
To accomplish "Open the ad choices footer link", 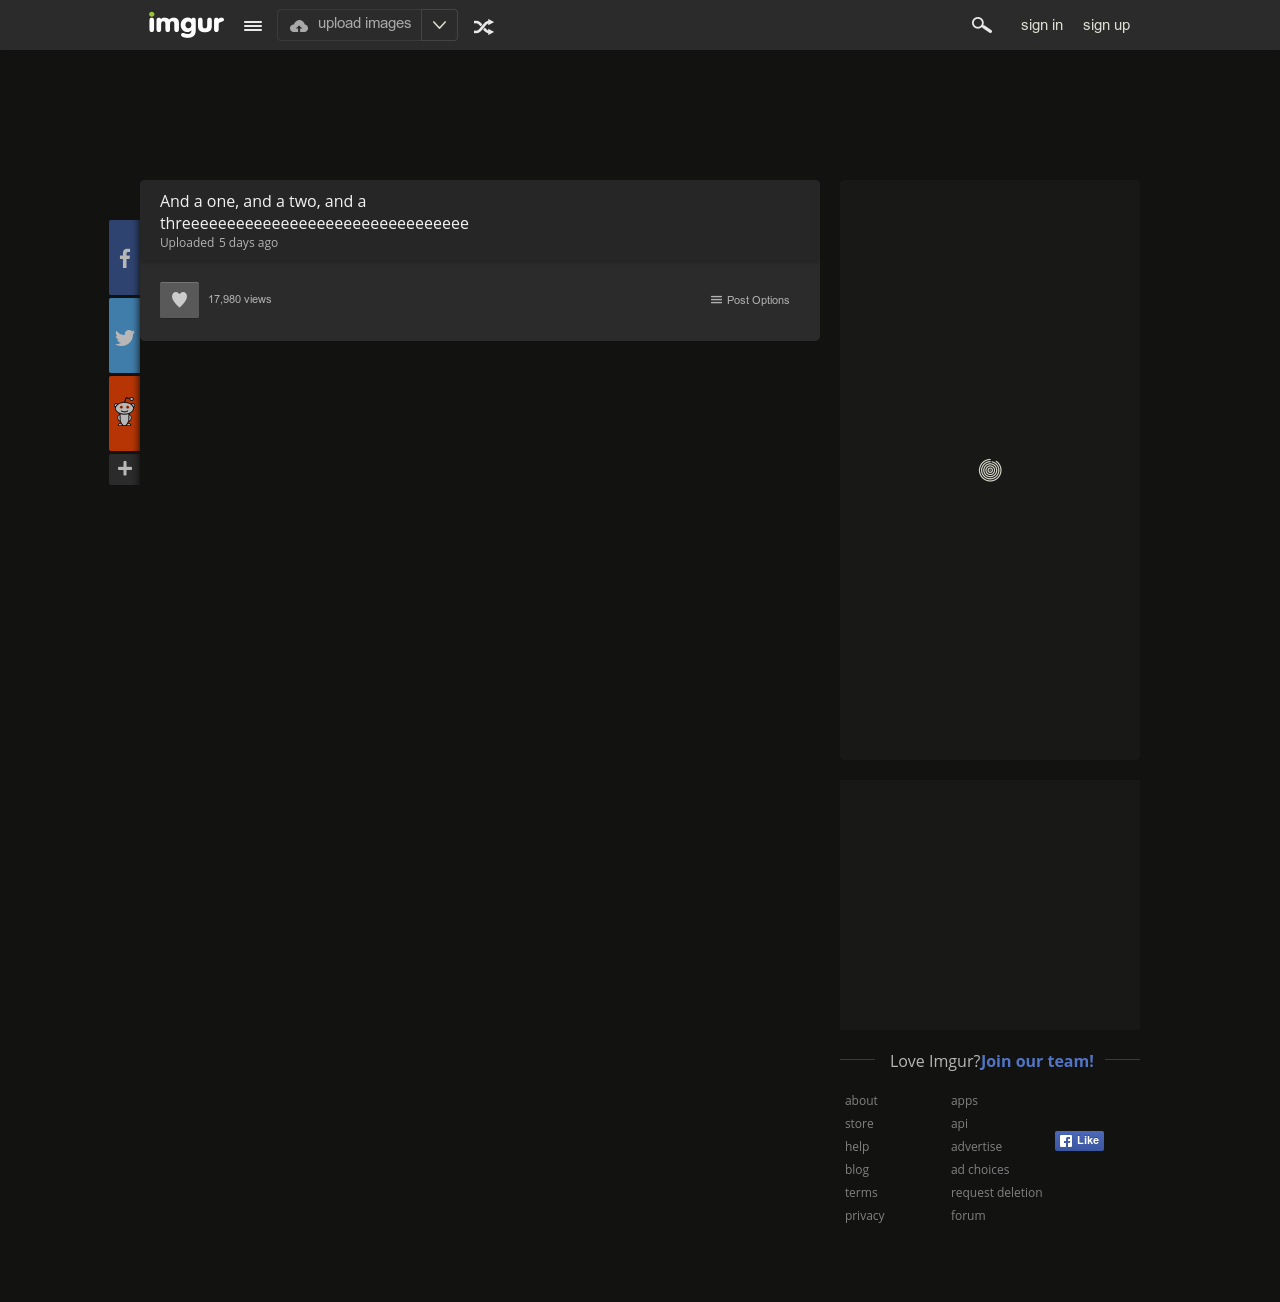I will point(980,1170).
